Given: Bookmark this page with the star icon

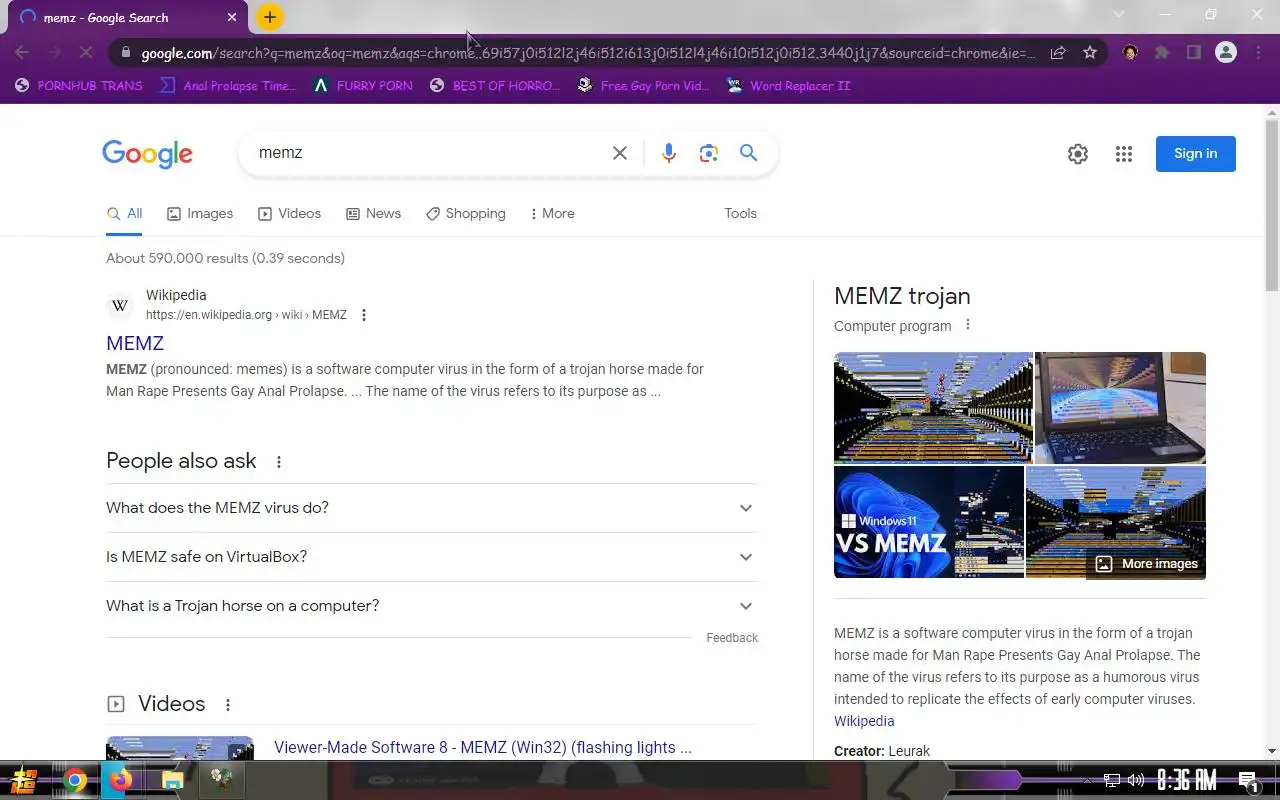Looking at the screenshot, I should [x=1090, y=53].
